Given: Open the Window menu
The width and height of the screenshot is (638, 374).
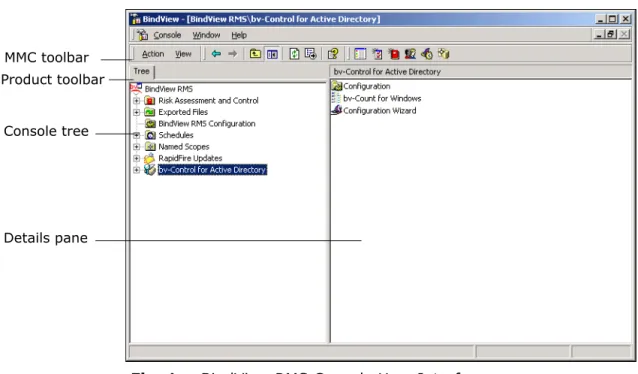Looking at the screenshot, I should [x=206, y=35].
